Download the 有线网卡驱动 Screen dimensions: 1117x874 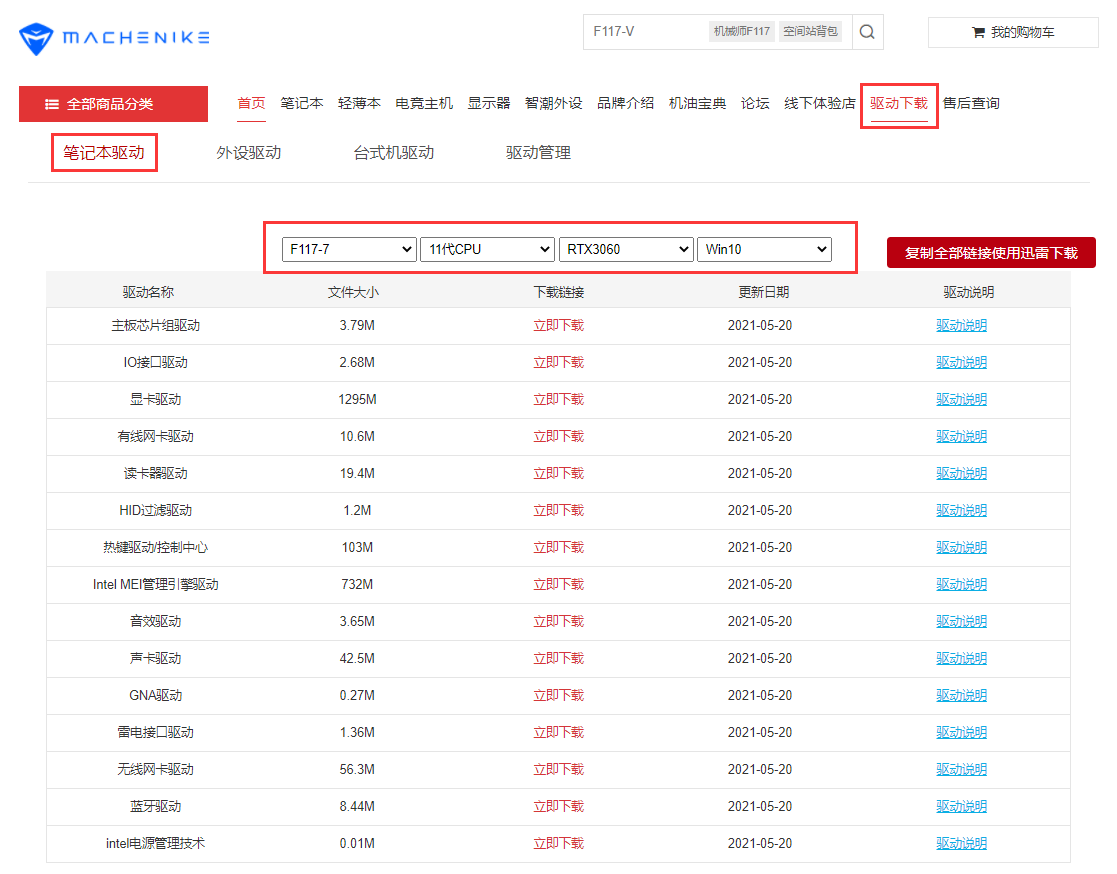coord(558,437)
